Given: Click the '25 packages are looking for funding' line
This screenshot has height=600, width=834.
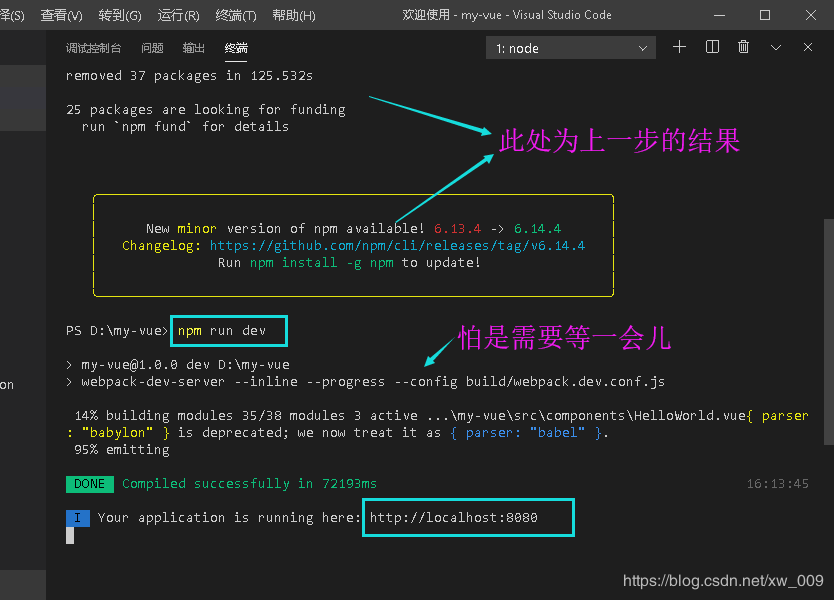Looking at the screenshot, I should coord(206,110).
